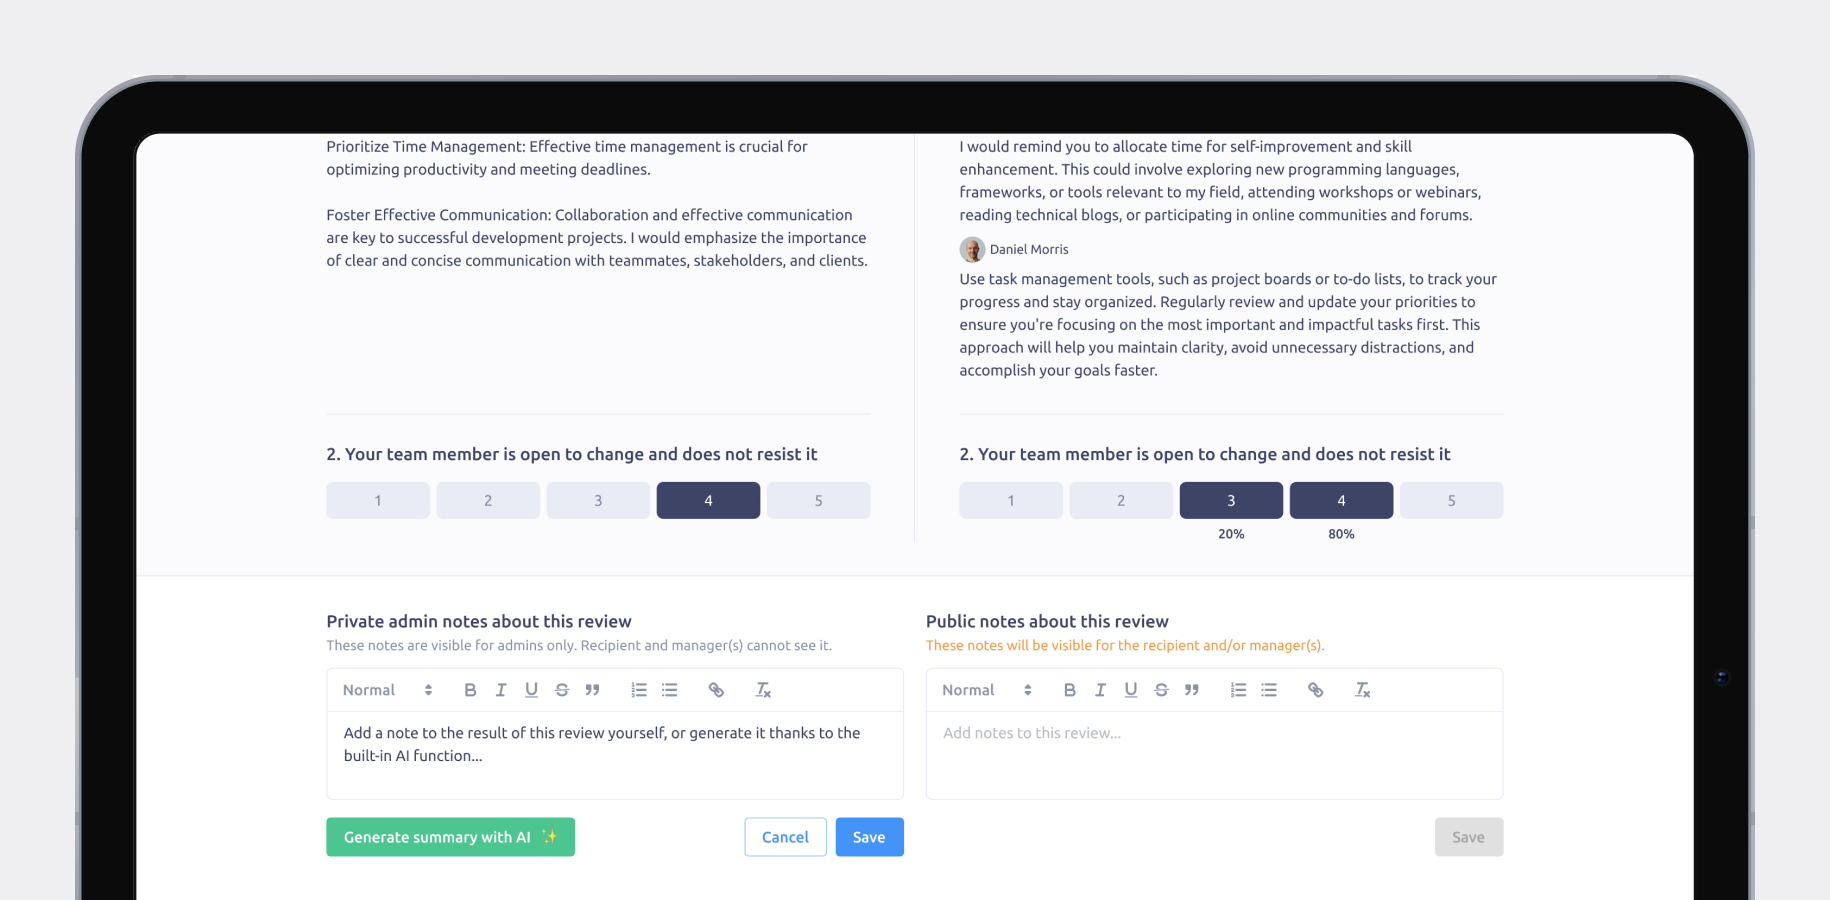Underline text in public notes editor

[1131, 690]
